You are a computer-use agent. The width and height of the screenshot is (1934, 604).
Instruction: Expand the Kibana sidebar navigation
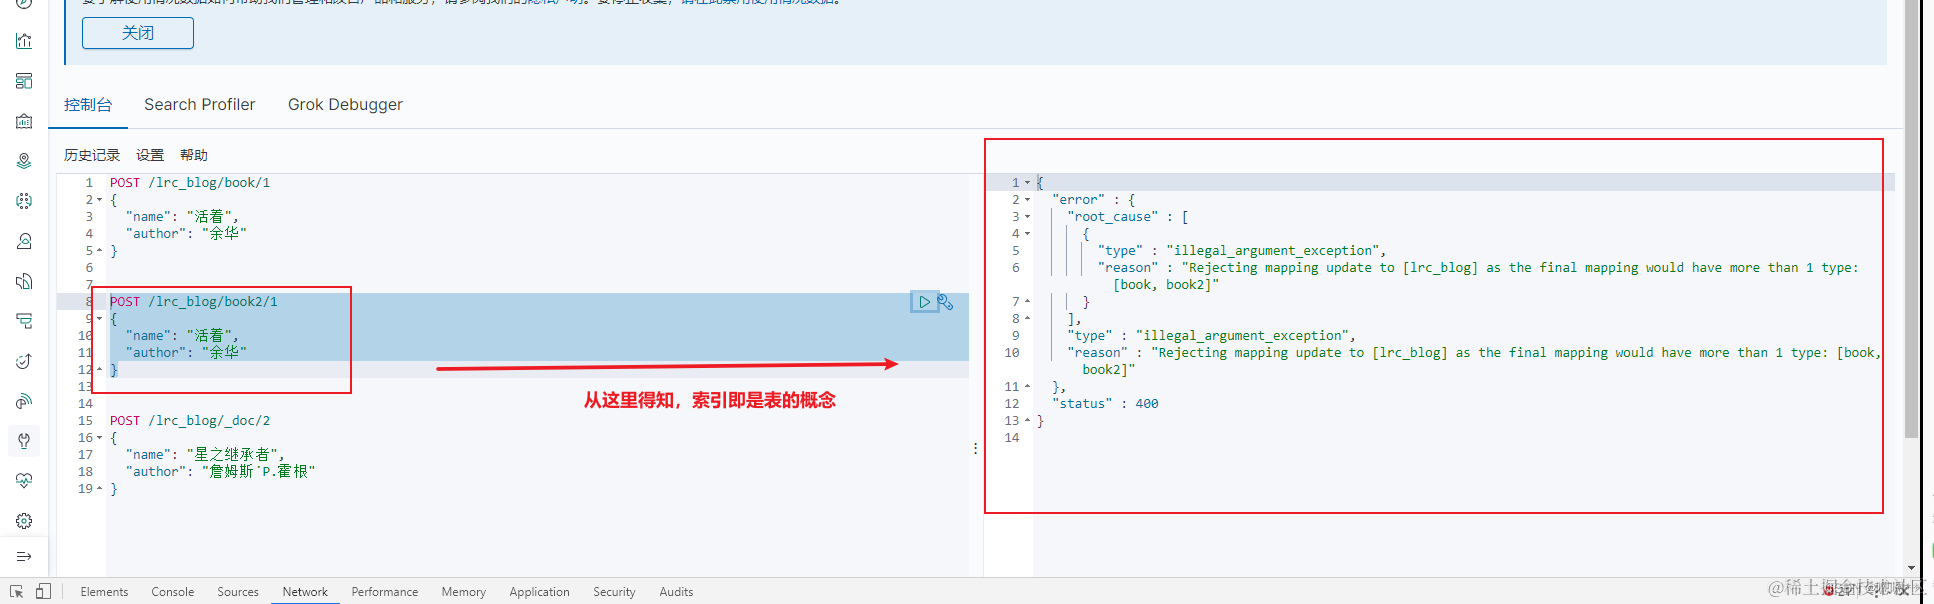click(x=24, y=556)
